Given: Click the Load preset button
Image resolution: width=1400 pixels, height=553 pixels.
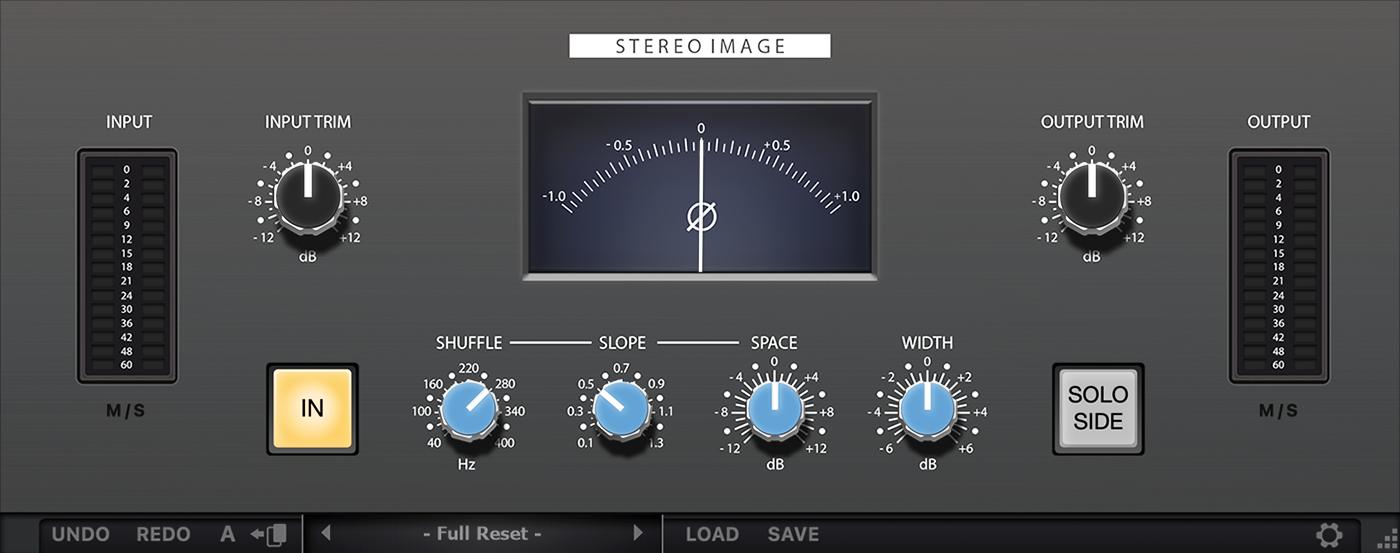Looking at the screenshot, I should coord(712,535).
